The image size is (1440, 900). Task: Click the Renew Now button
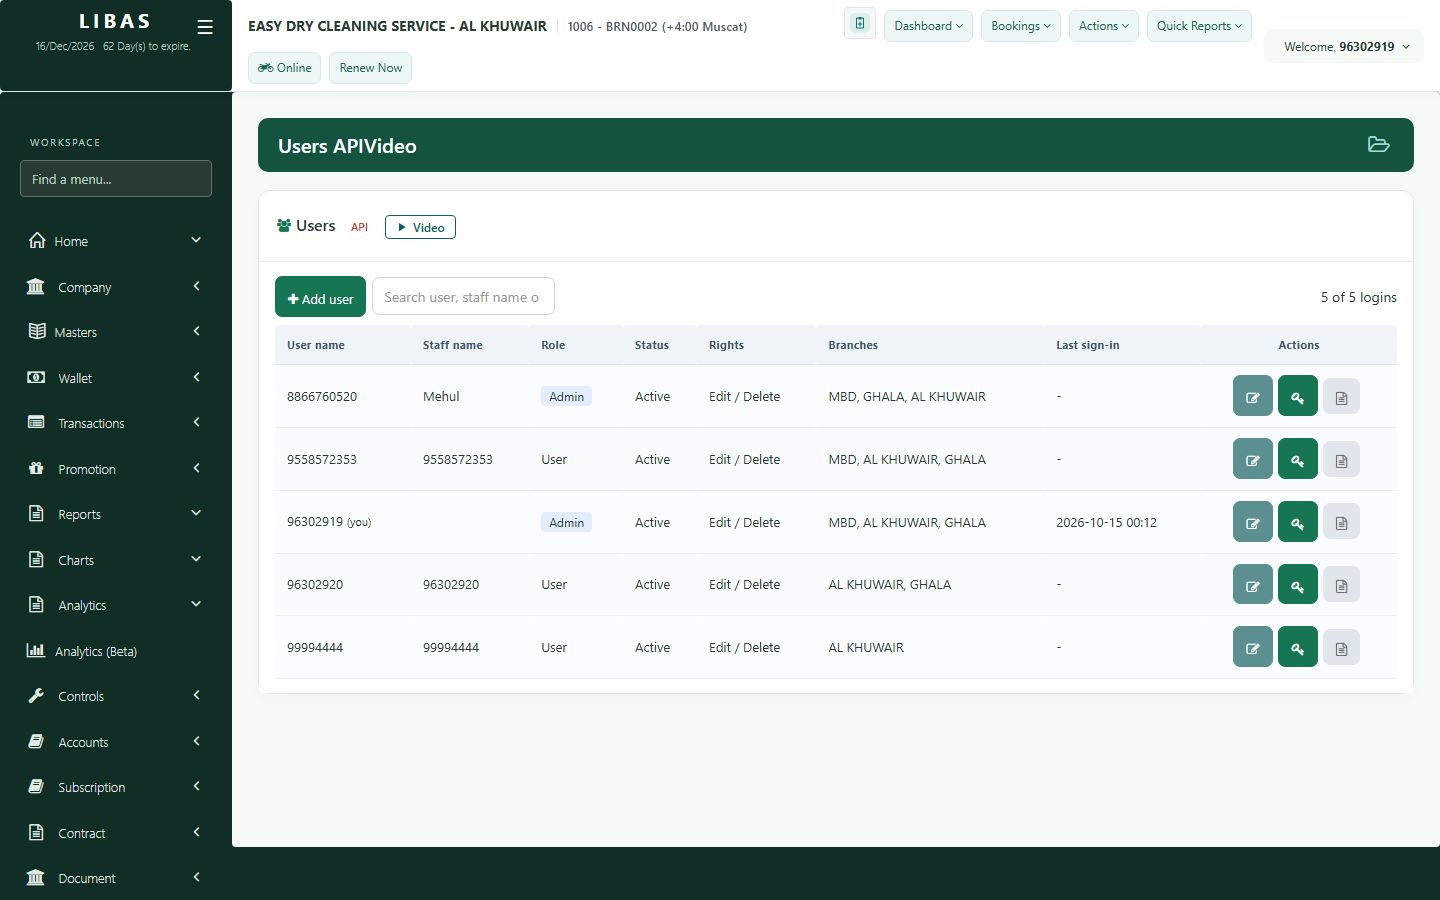coord(370,68)
